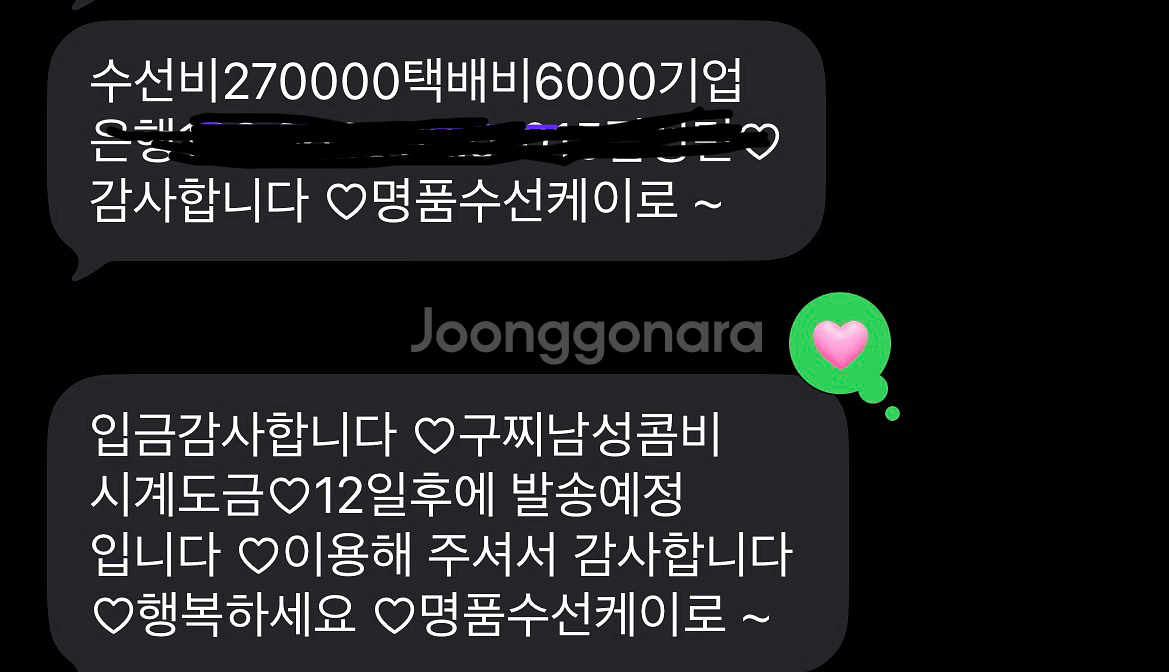Image resolution: width=1169 pixels, height=672 pixels.
Task: Click the 감사합니다 text in first message
Action: coord(199,201)
